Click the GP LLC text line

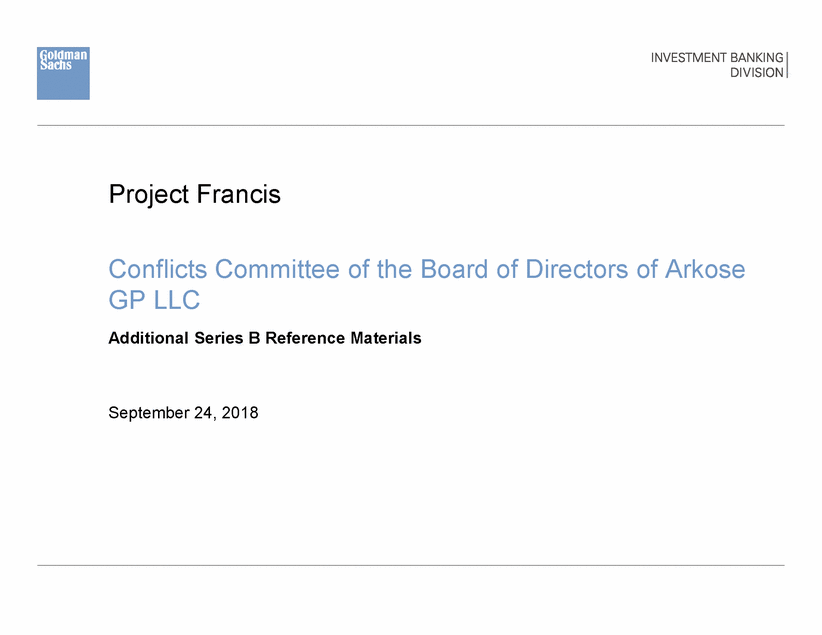tap(155, 301)
